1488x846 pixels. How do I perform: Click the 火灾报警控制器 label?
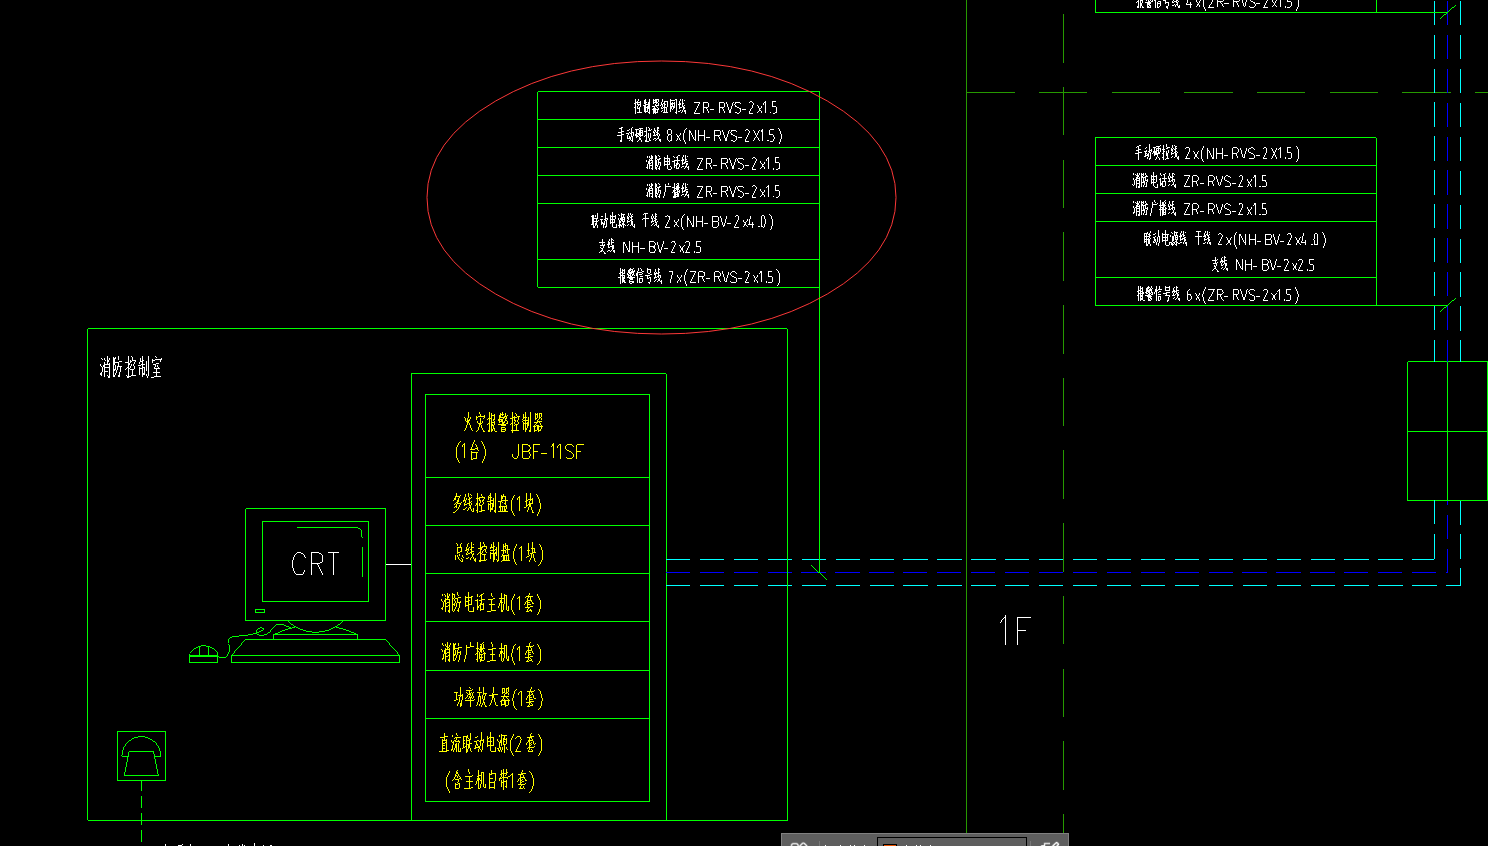[503, 423]
